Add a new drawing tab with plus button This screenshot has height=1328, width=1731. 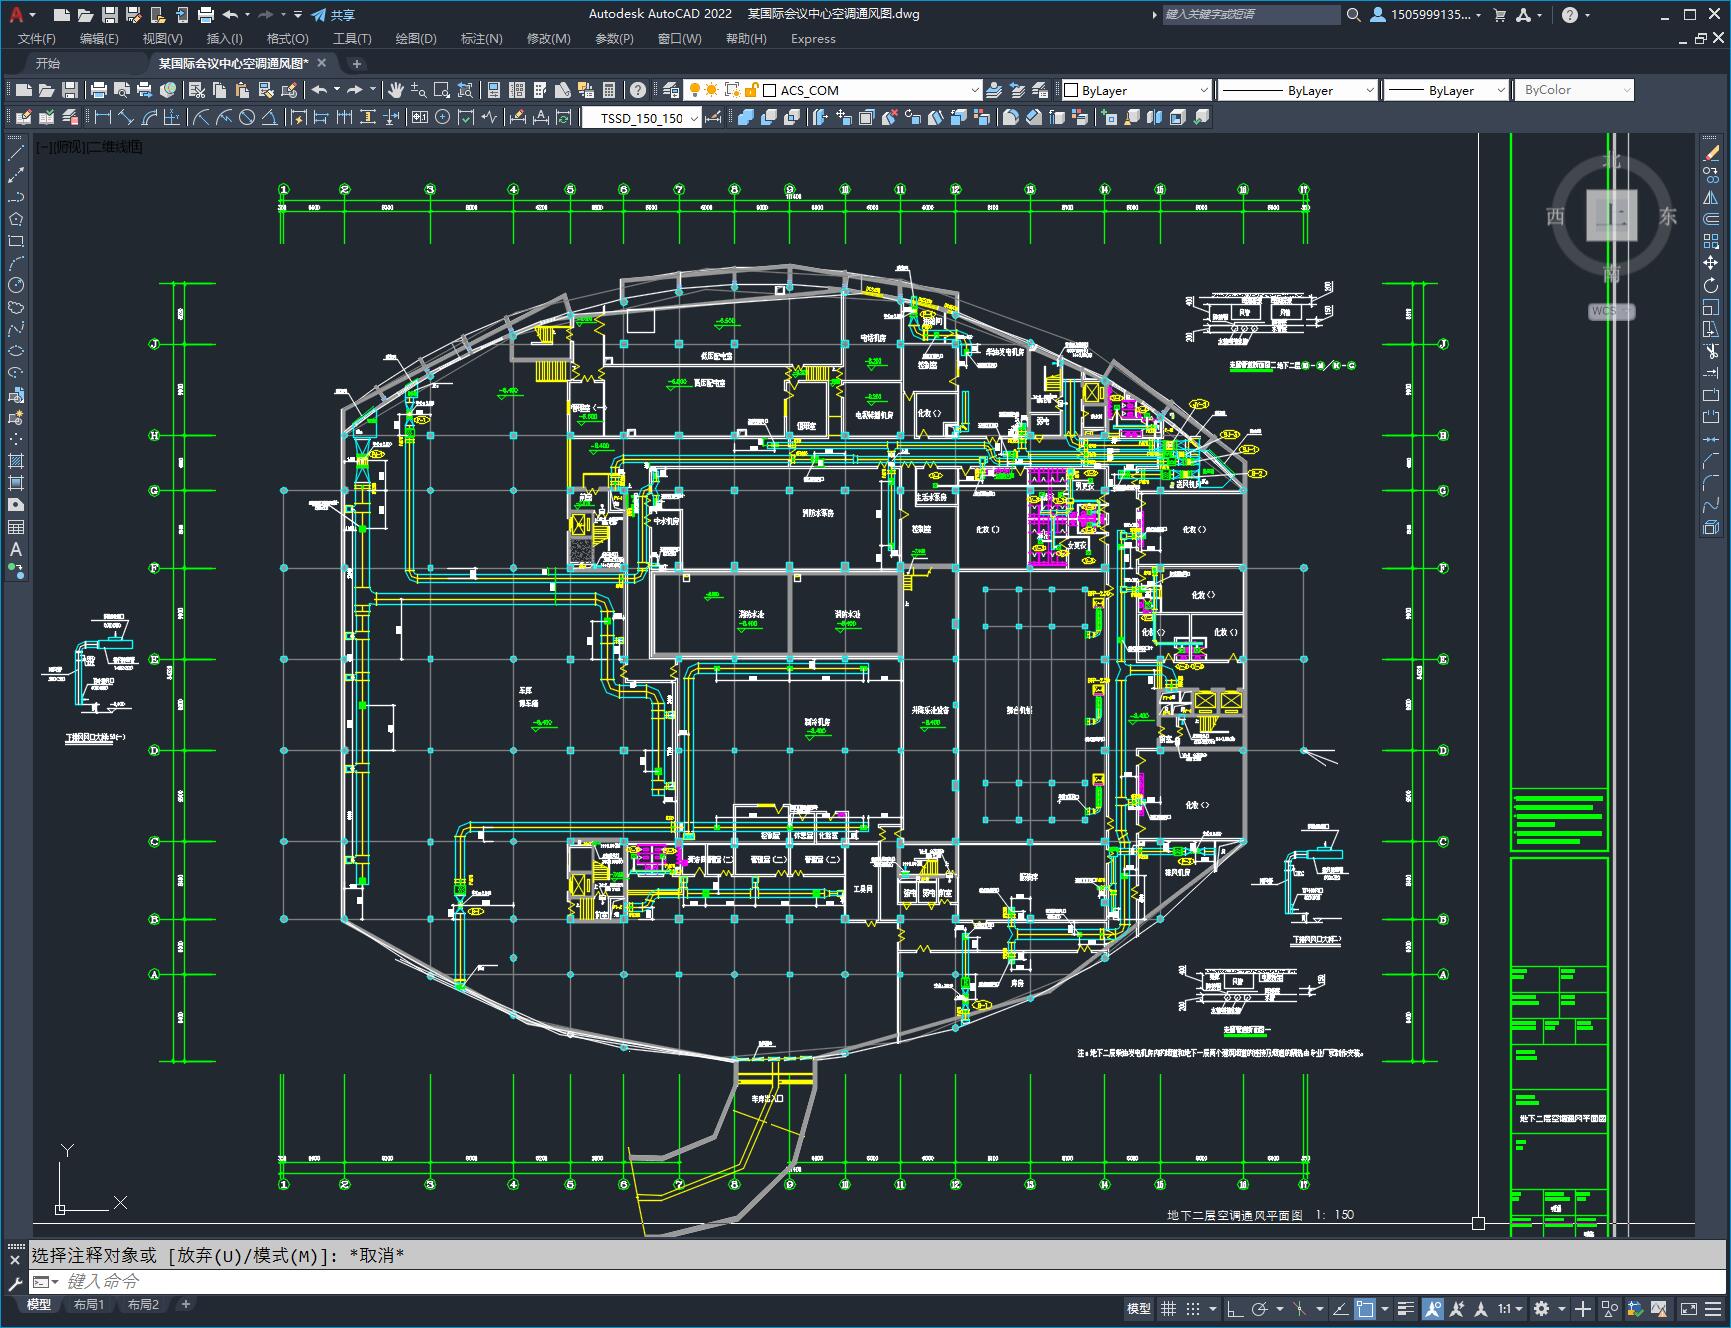(x=356, y=63)
